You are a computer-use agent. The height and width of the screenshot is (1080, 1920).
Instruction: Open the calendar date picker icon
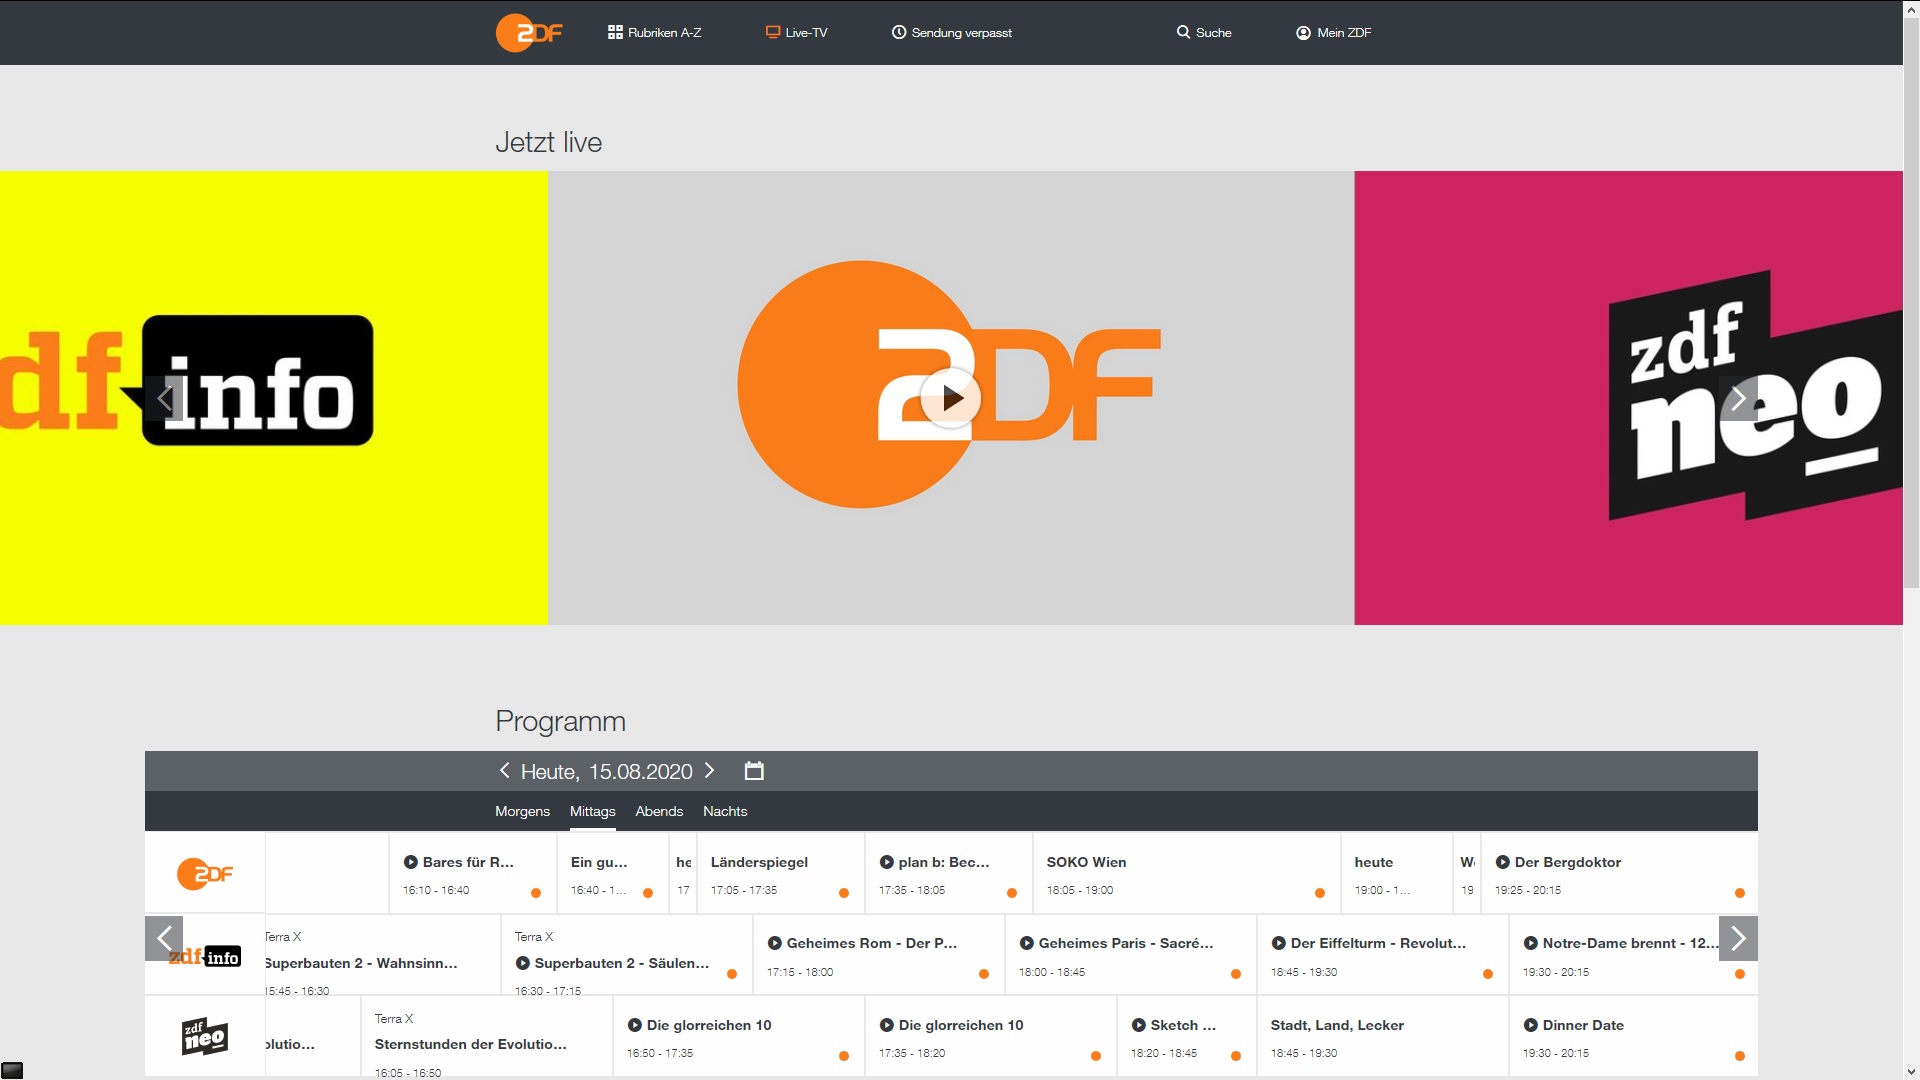pos(754,771)
